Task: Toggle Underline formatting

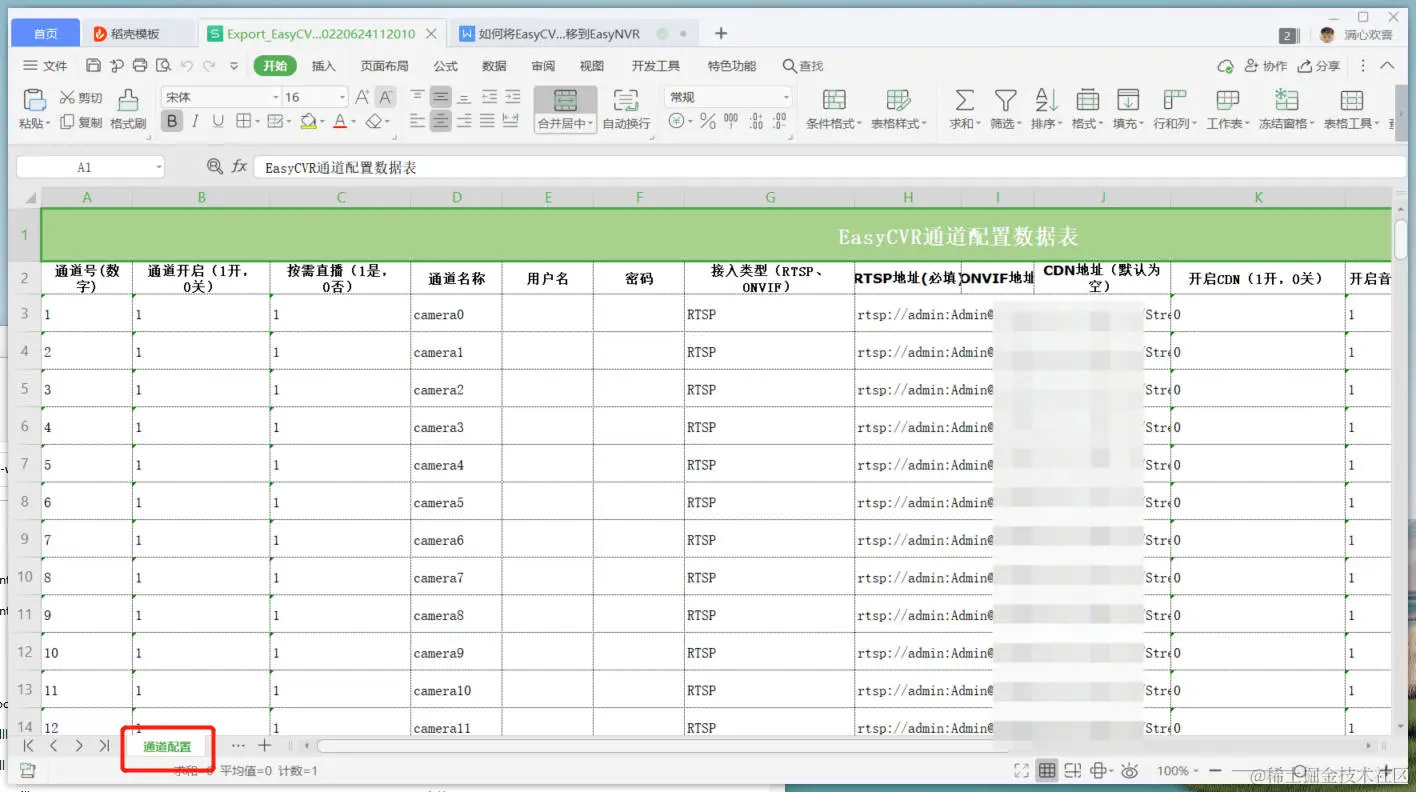Action: click(x=218, y=122)
